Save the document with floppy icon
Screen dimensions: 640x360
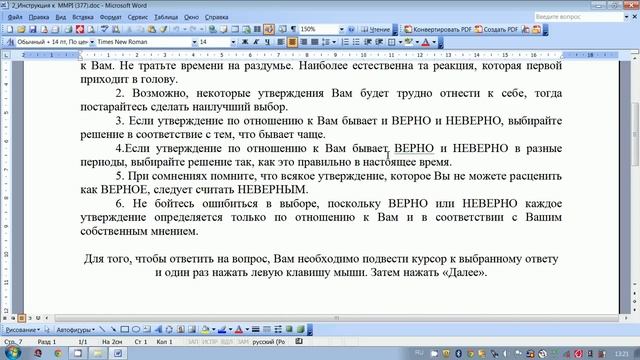(x=33, y=29)
